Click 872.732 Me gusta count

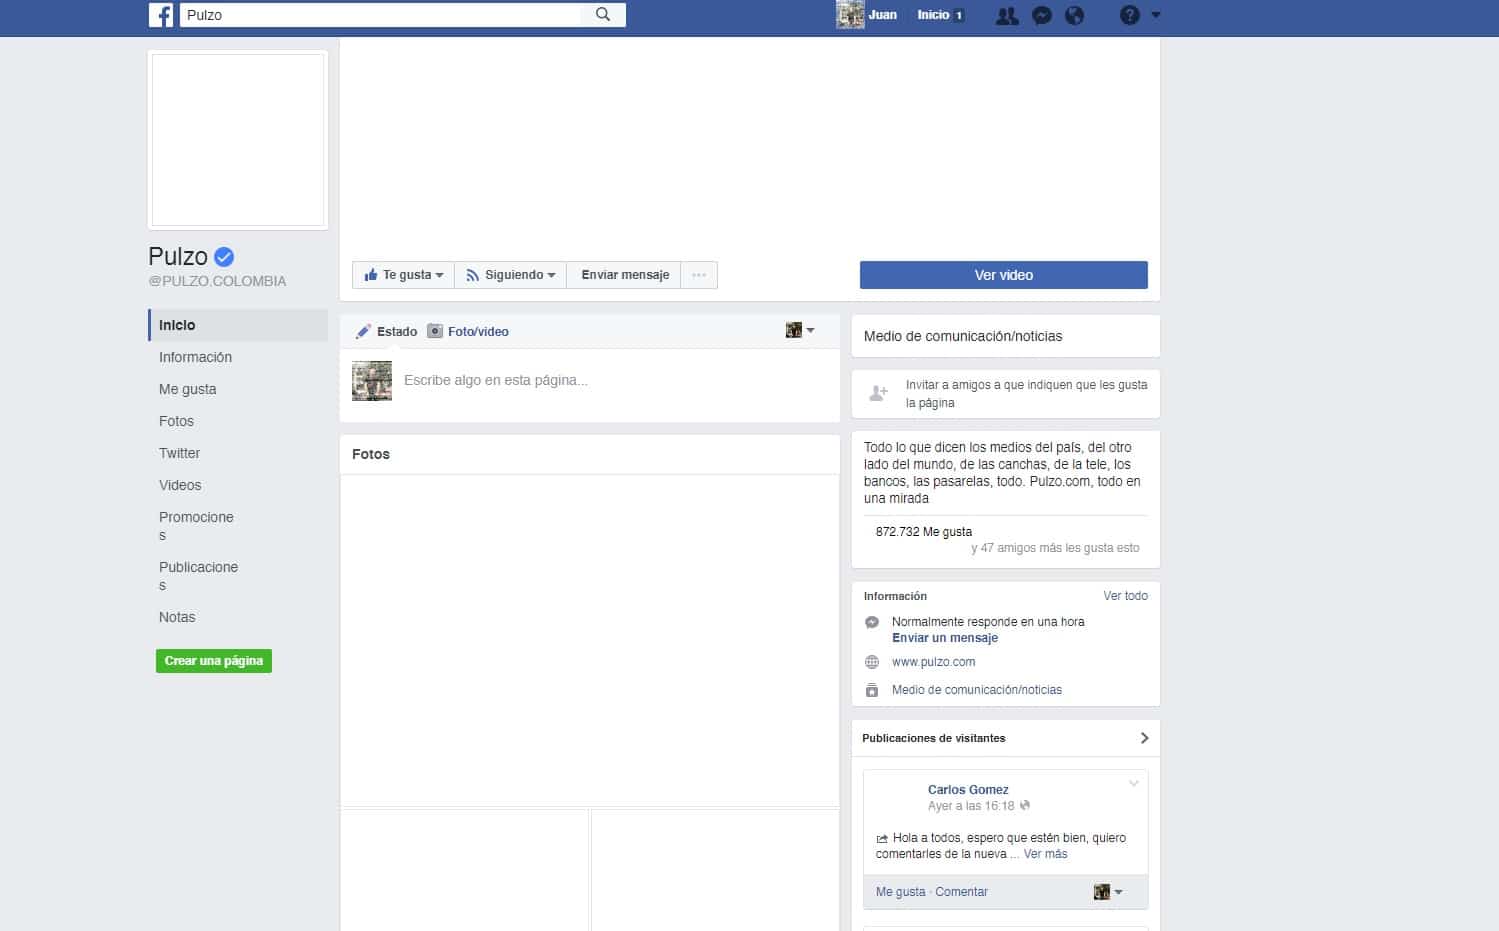pos(924,532)
